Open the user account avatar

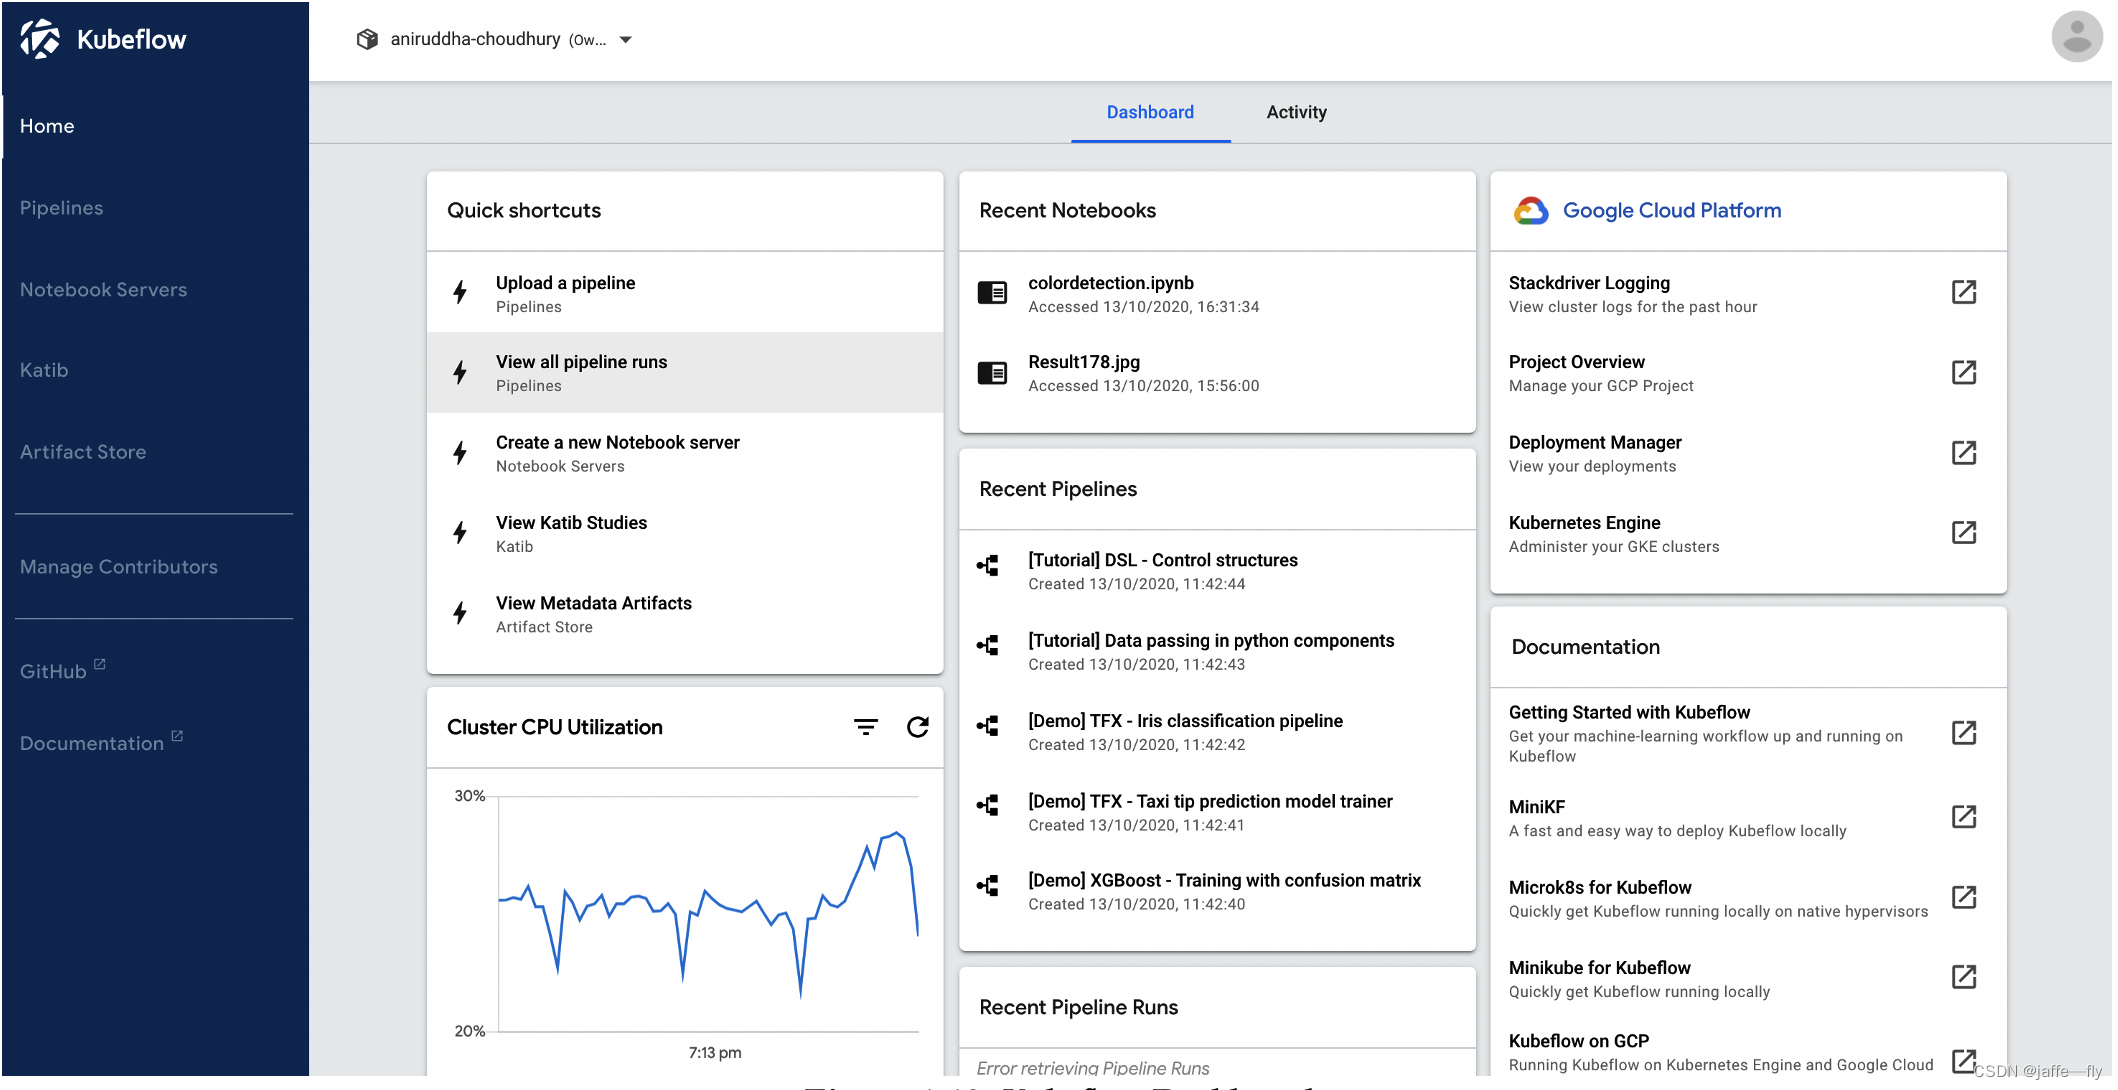coord(2076,37)
